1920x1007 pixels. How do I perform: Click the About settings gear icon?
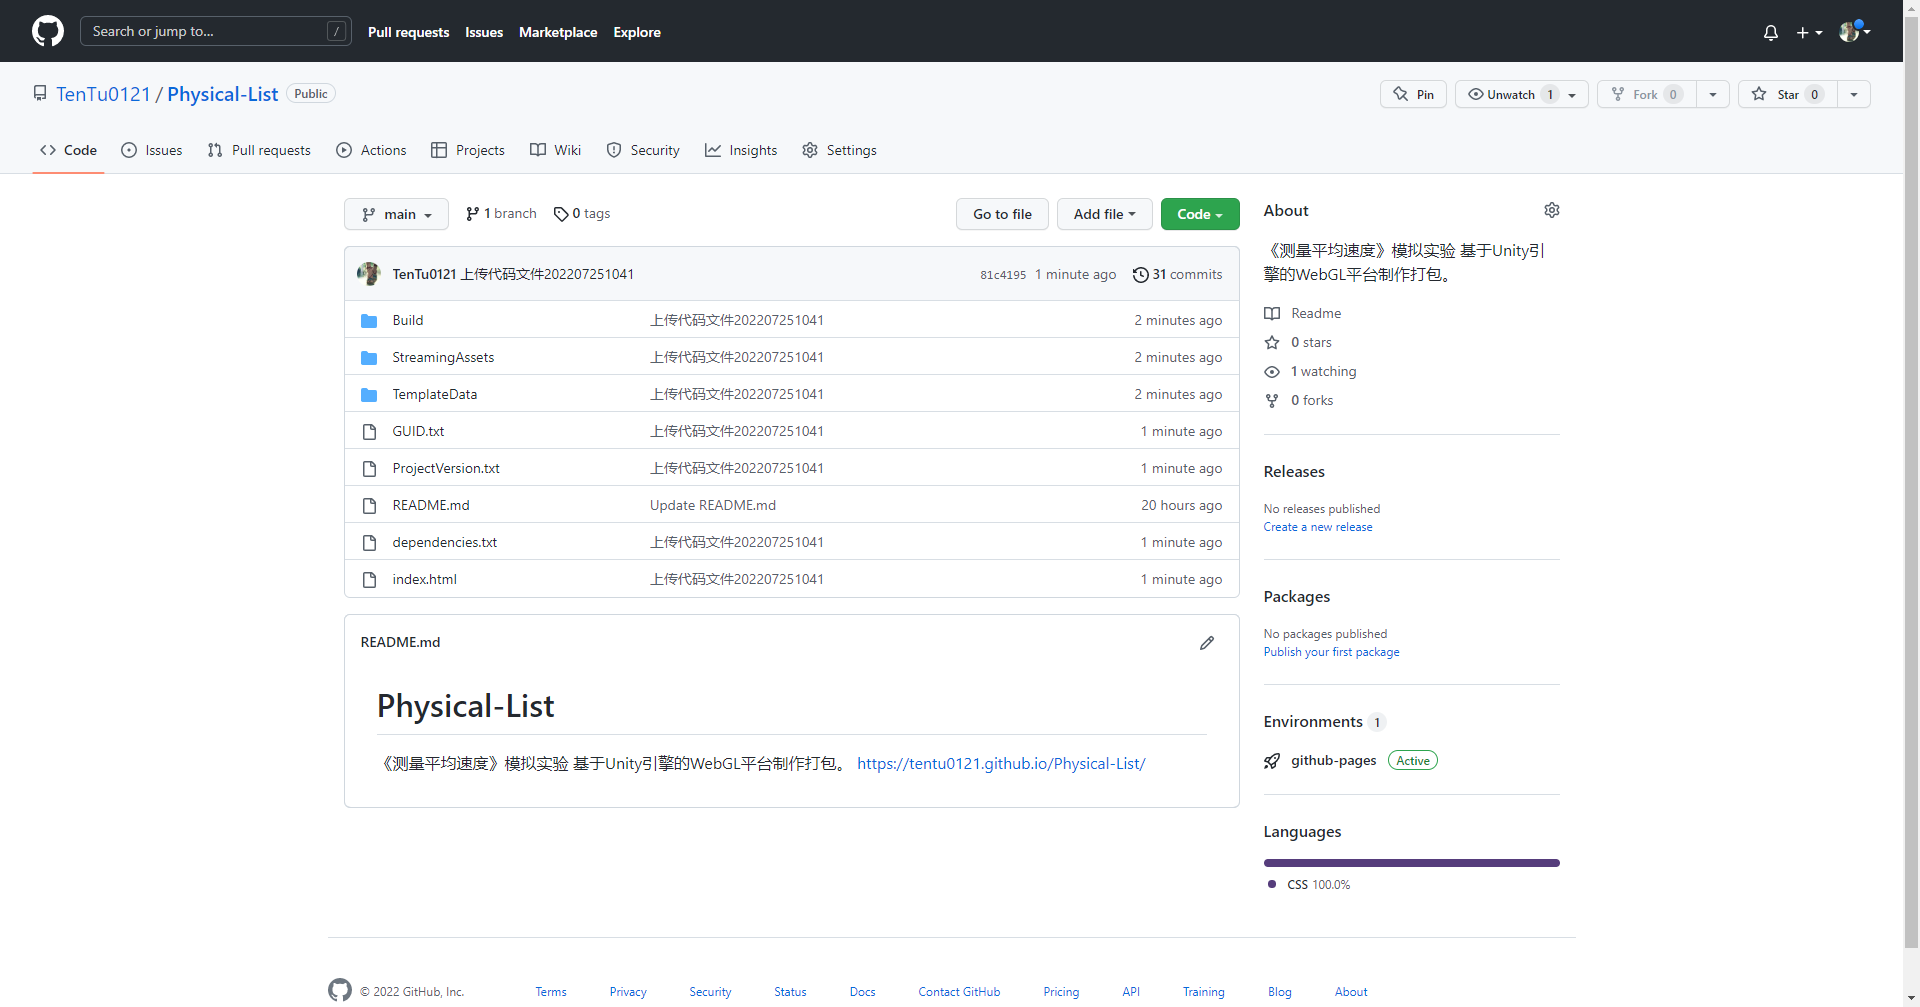point(1552,210)
